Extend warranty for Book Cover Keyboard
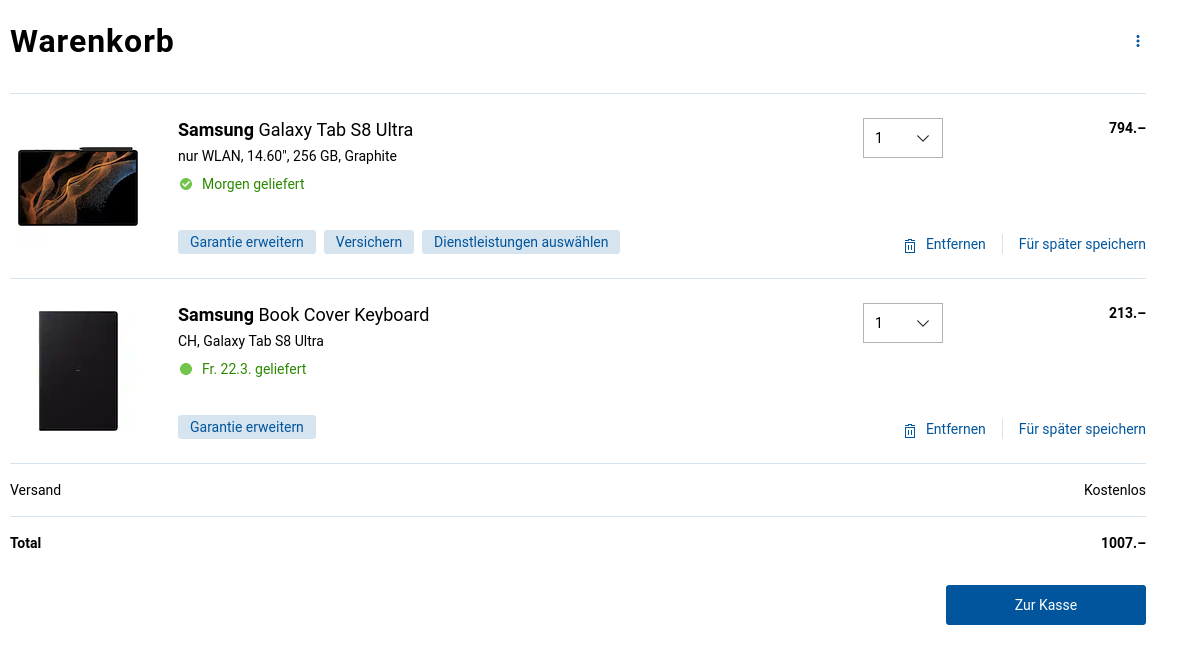Image resolution: width=1185 pixels, height=669 pixels. click(246, 427)
